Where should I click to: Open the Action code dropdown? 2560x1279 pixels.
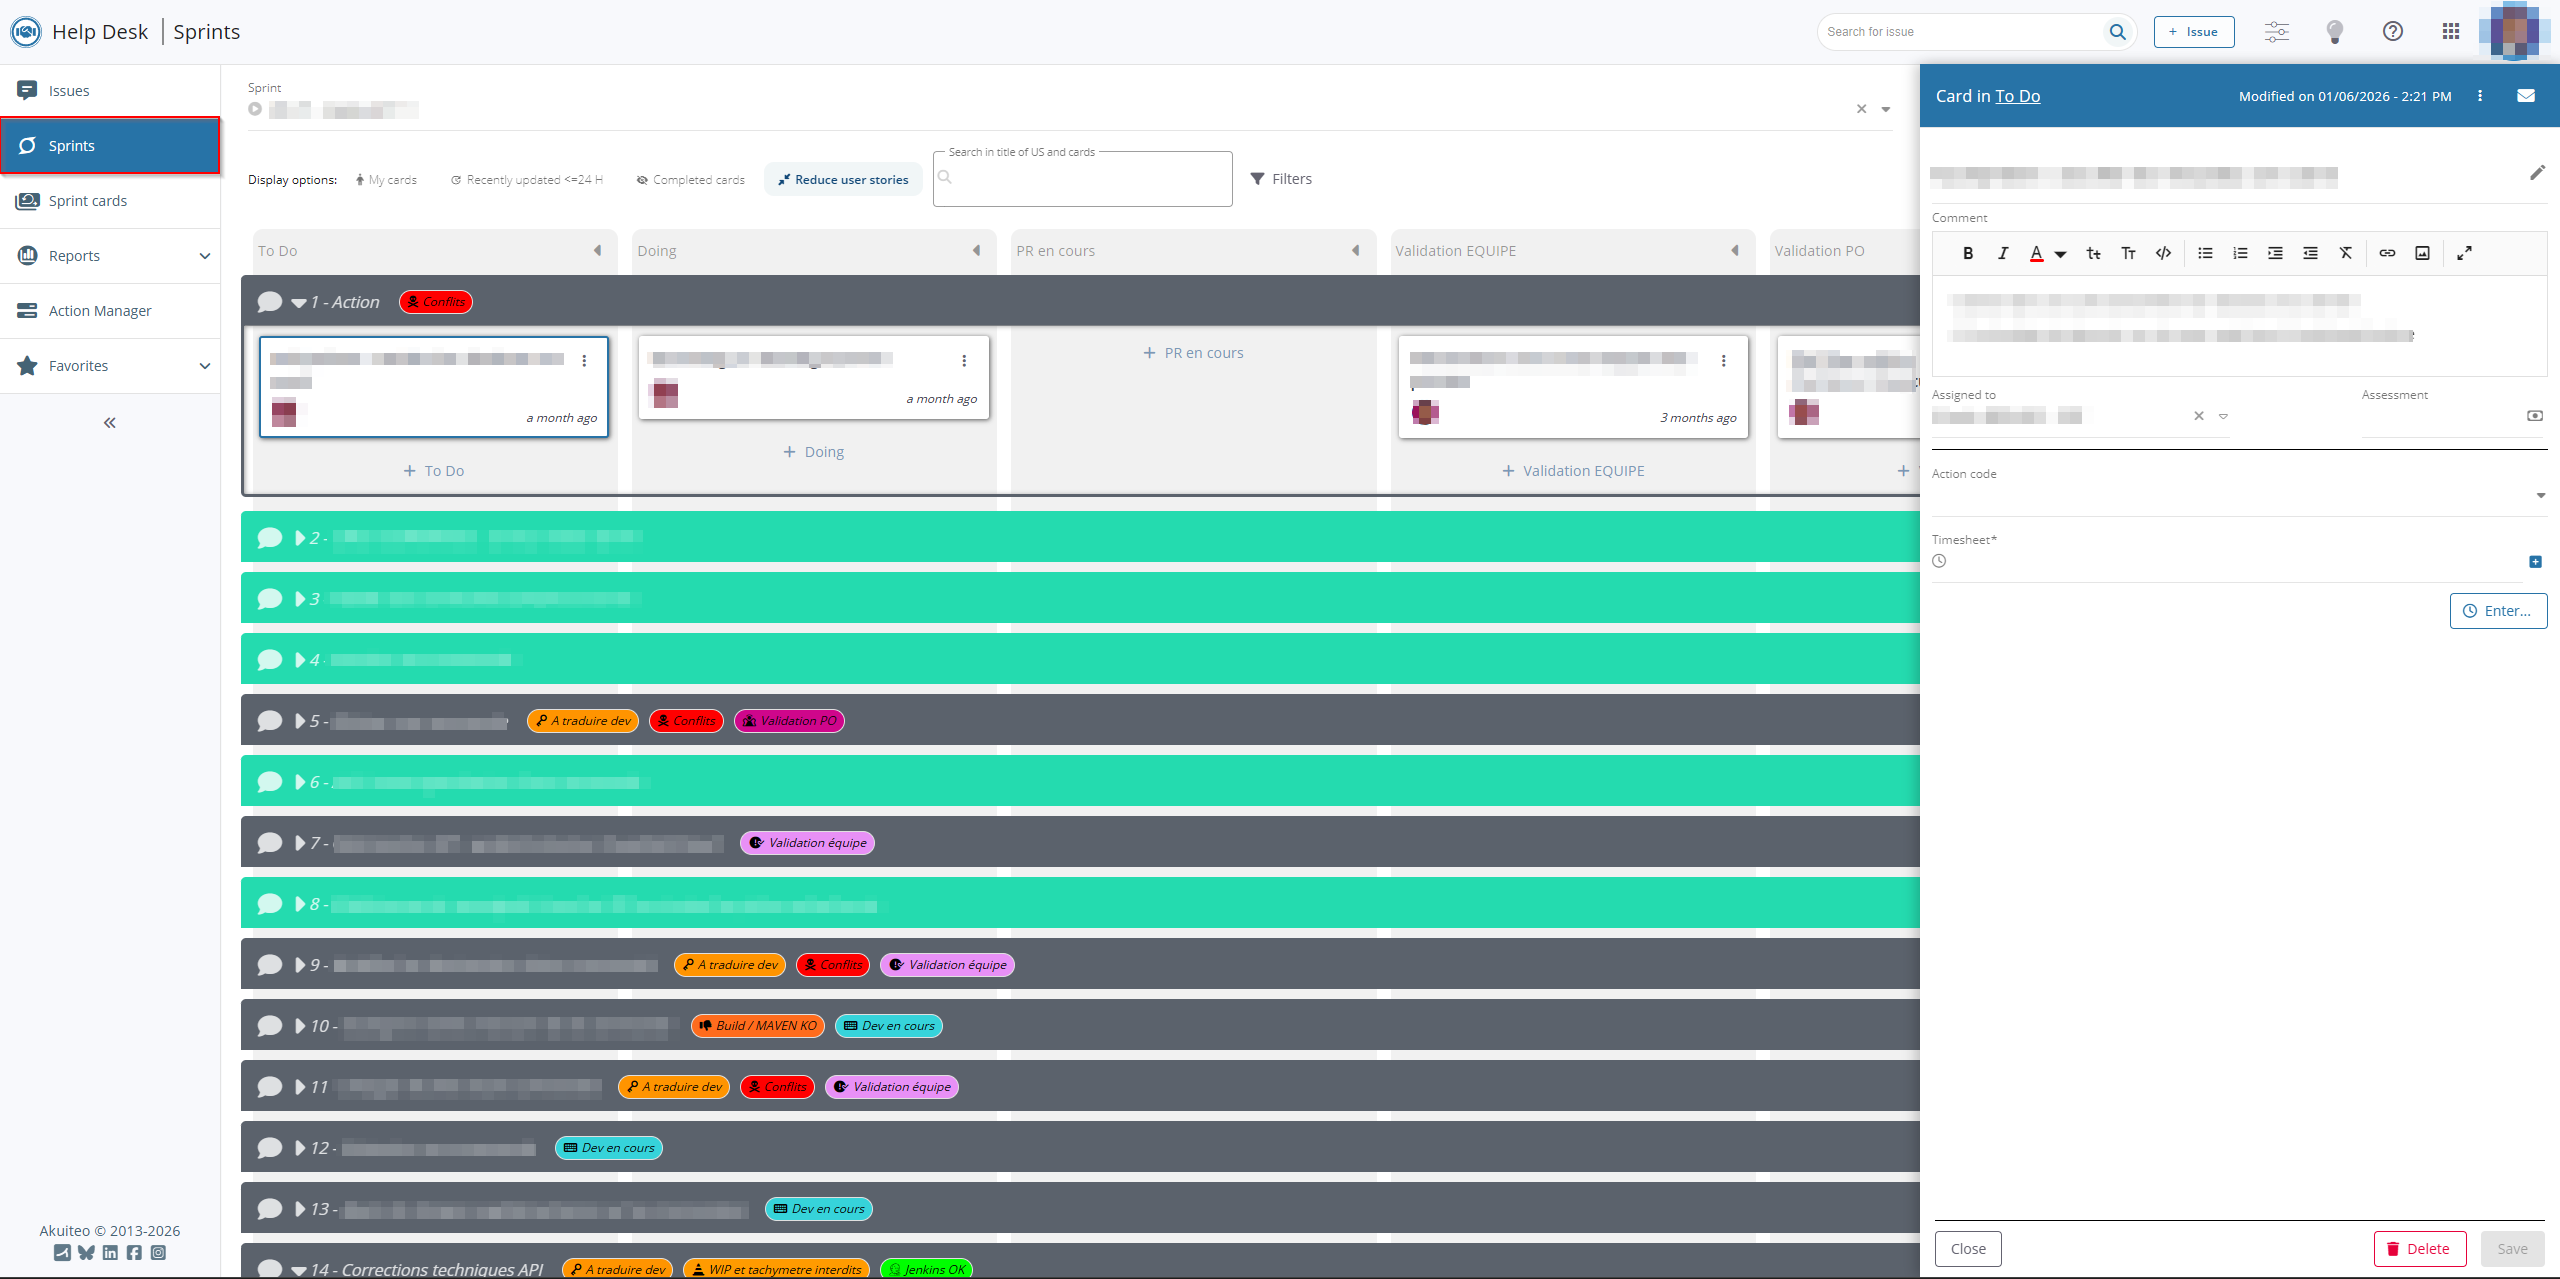[2540, 496]
